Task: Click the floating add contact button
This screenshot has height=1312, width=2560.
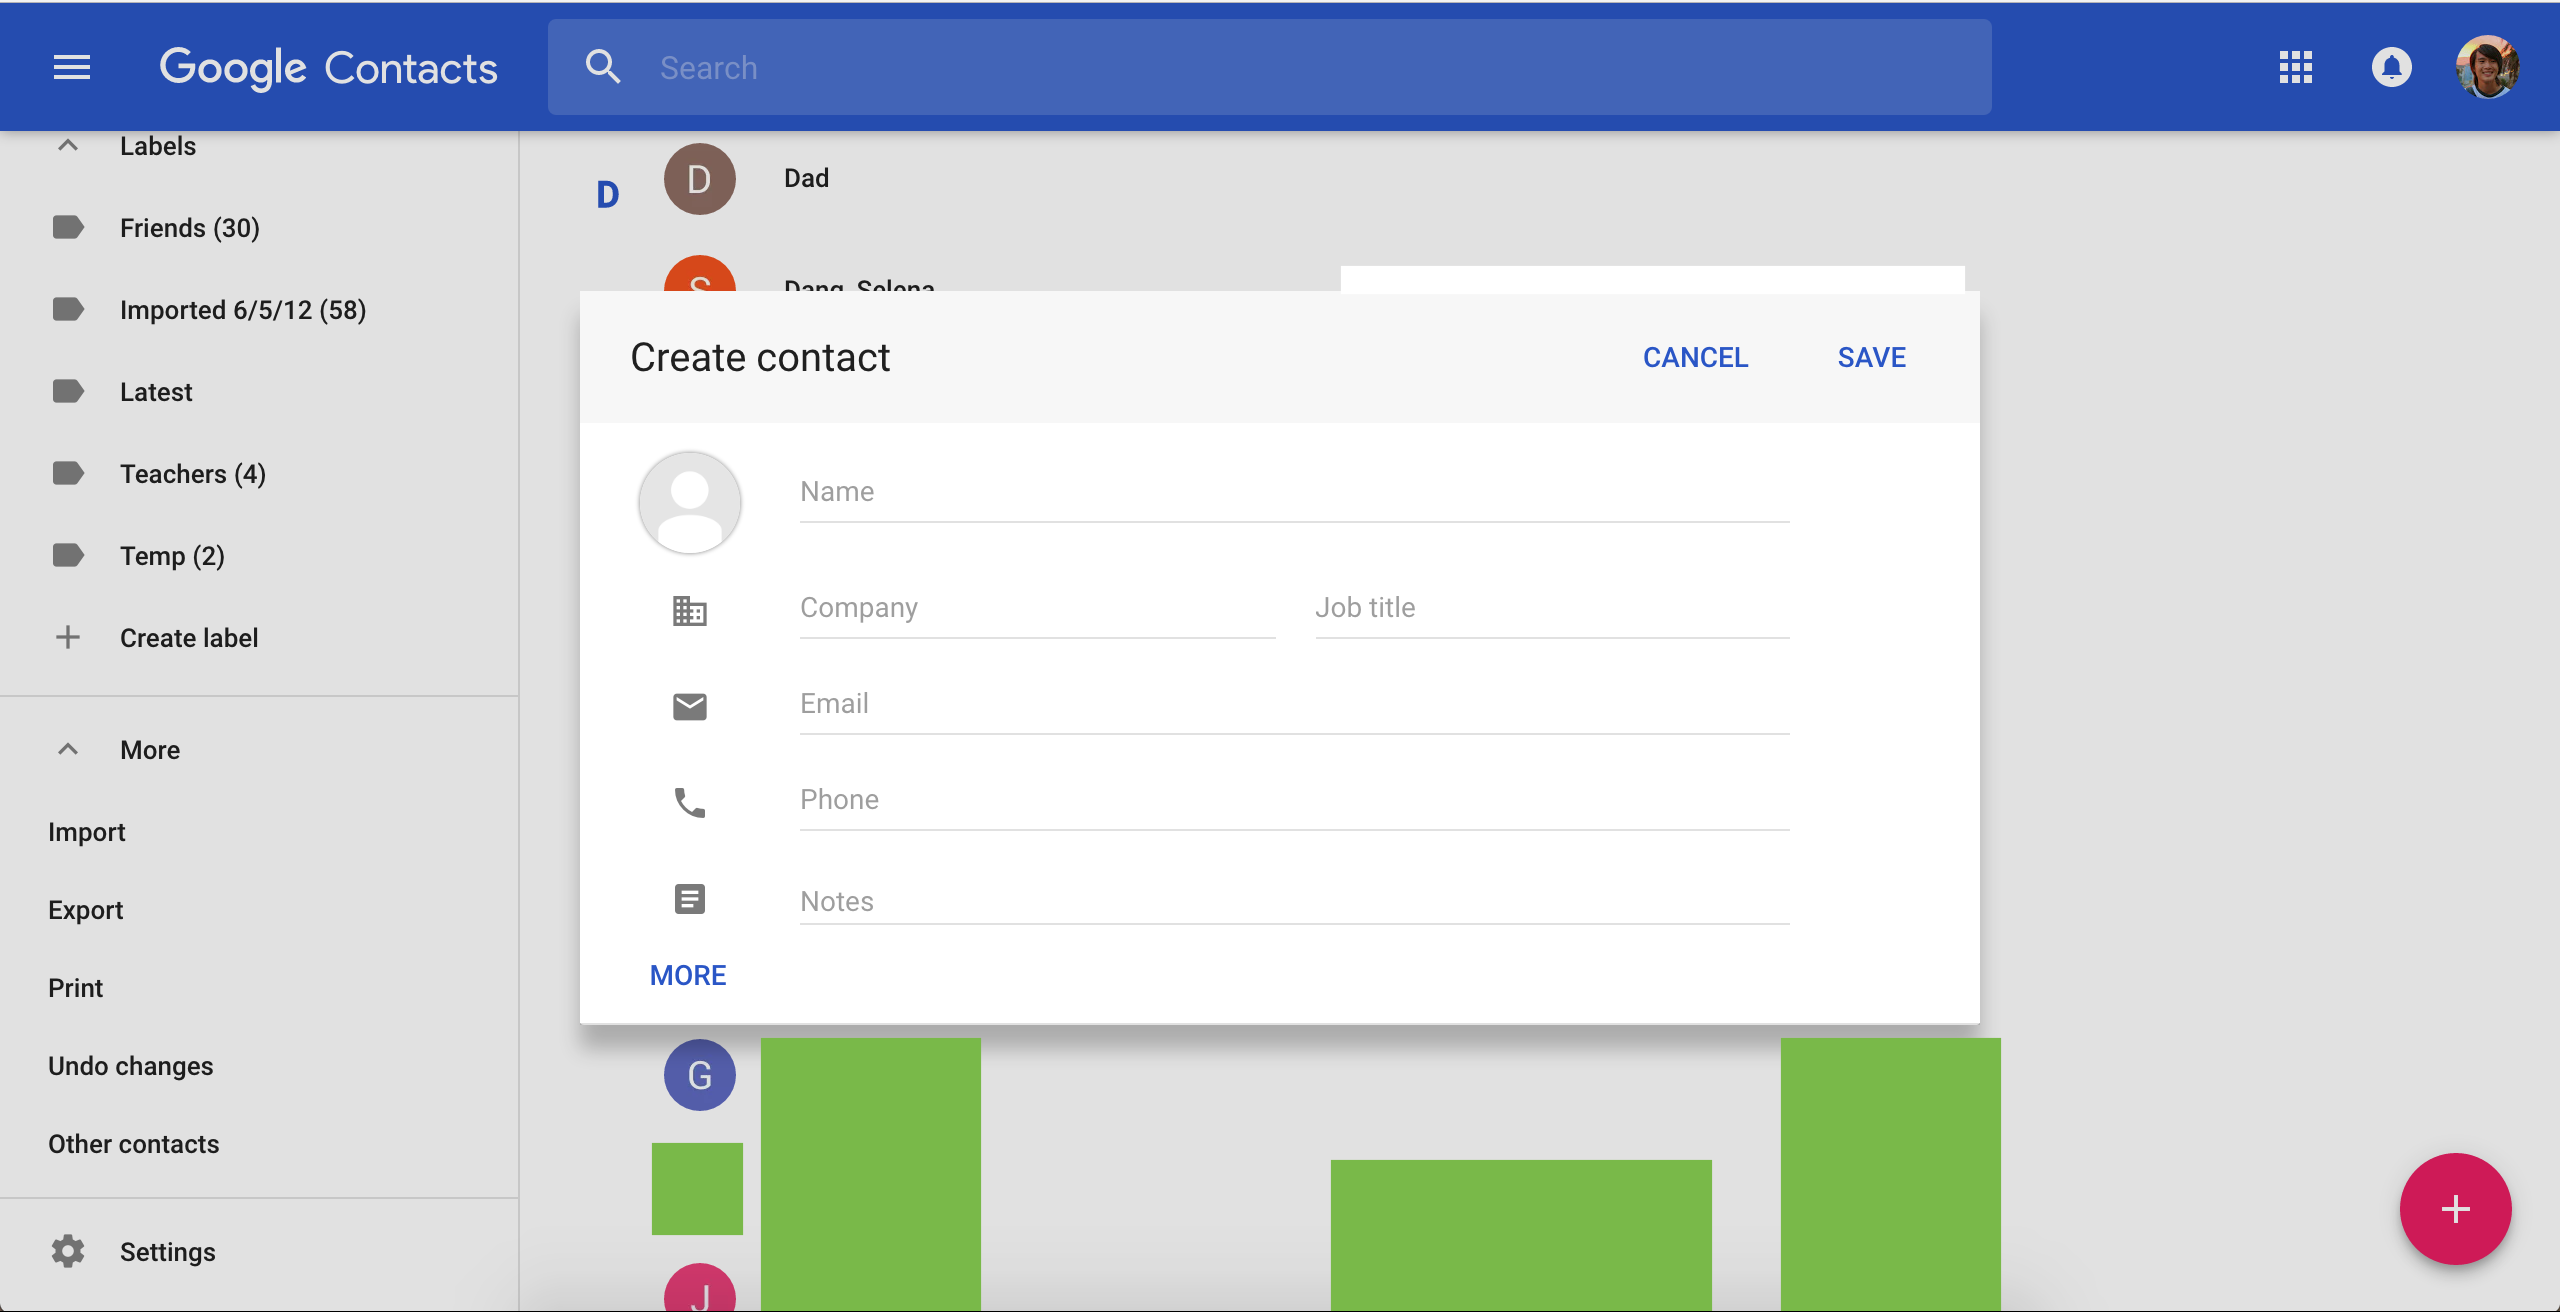Action: click(x=2456, y=1208)
